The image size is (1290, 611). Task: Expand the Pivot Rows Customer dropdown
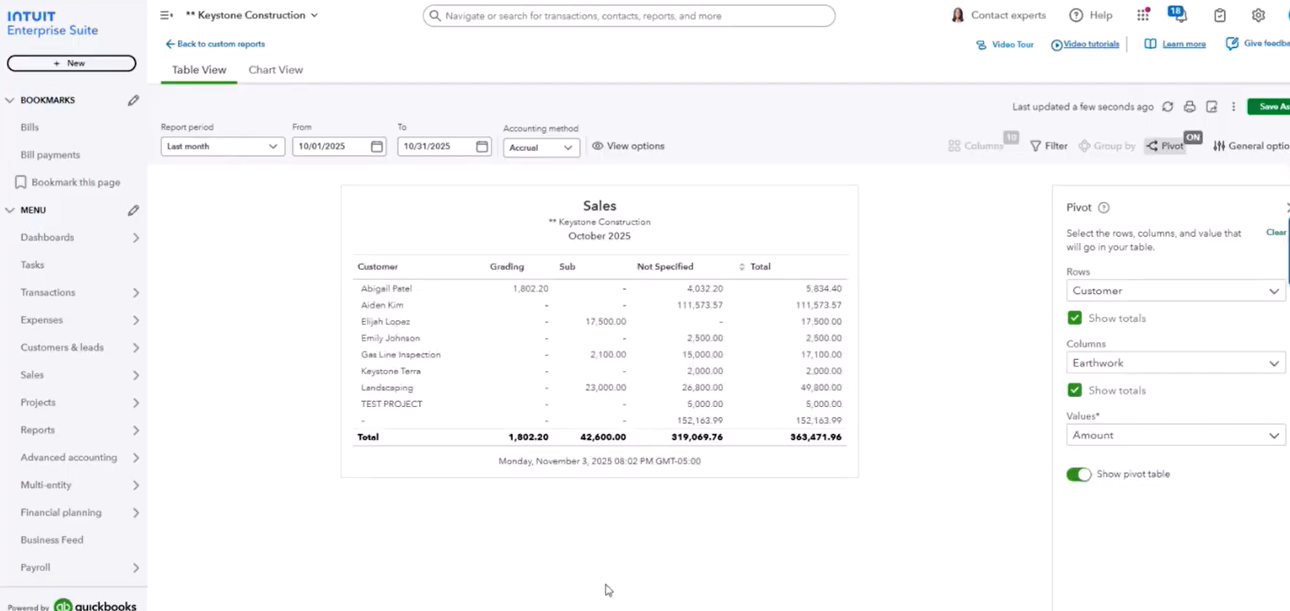(1175, 291)
